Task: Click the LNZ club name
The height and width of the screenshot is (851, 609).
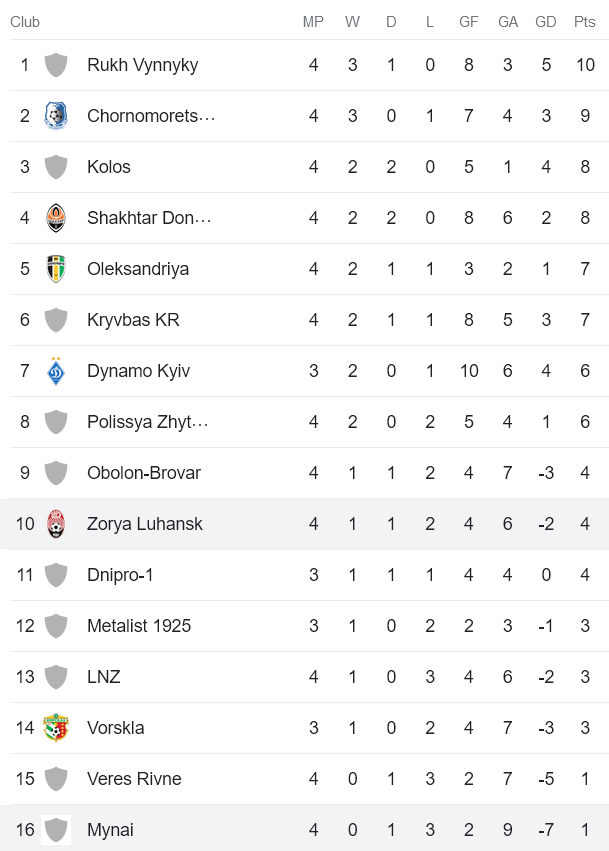Action: 103,676
